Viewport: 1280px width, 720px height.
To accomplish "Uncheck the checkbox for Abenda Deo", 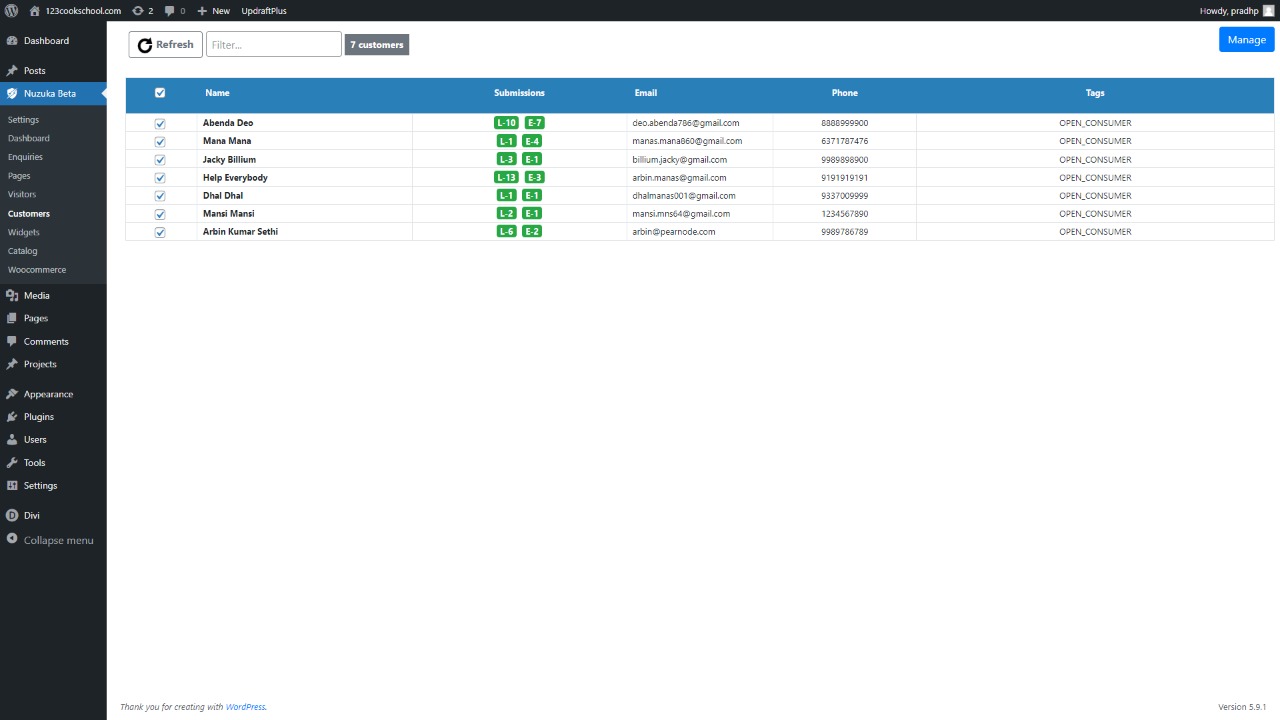I will click(x=160, y=124).
